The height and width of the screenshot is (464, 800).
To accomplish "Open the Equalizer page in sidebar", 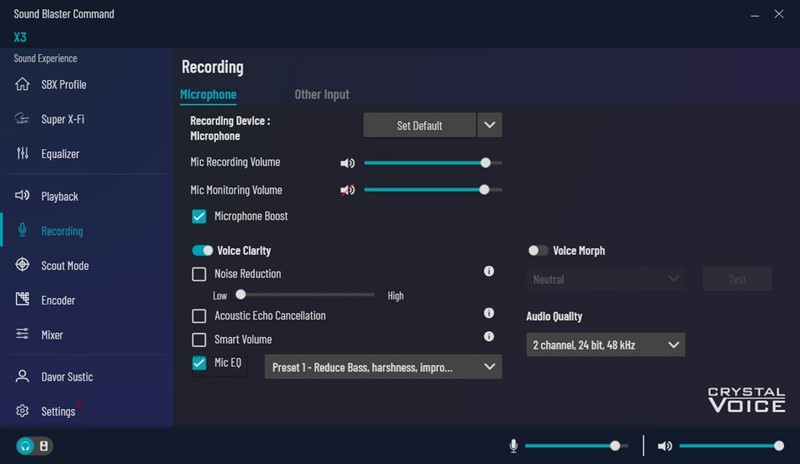I will click(60, 154).
